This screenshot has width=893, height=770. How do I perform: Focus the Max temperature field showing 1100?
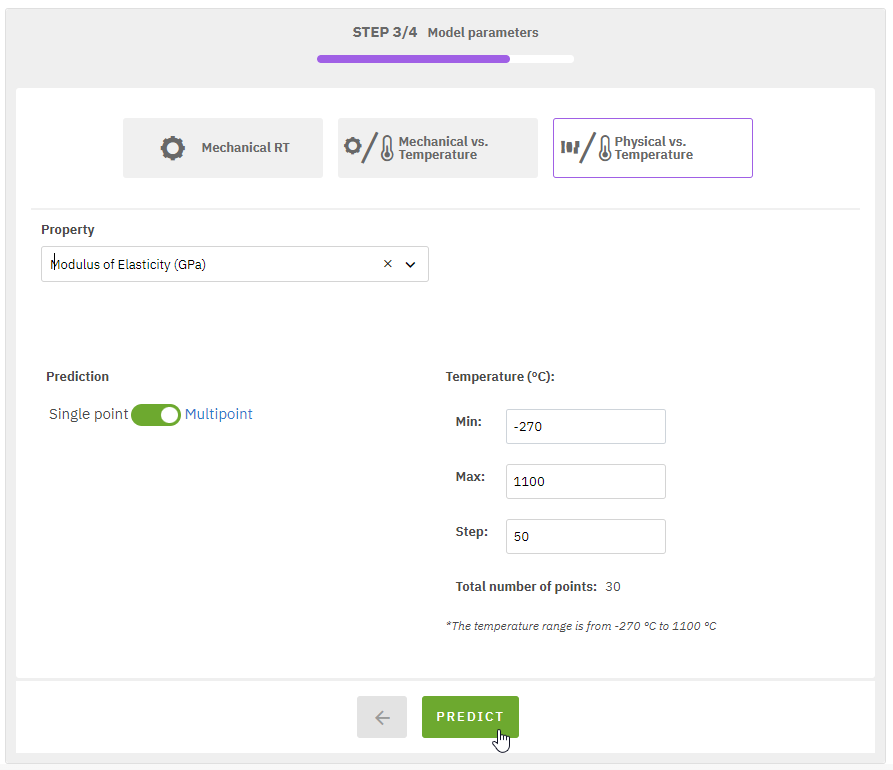(585, 481)
